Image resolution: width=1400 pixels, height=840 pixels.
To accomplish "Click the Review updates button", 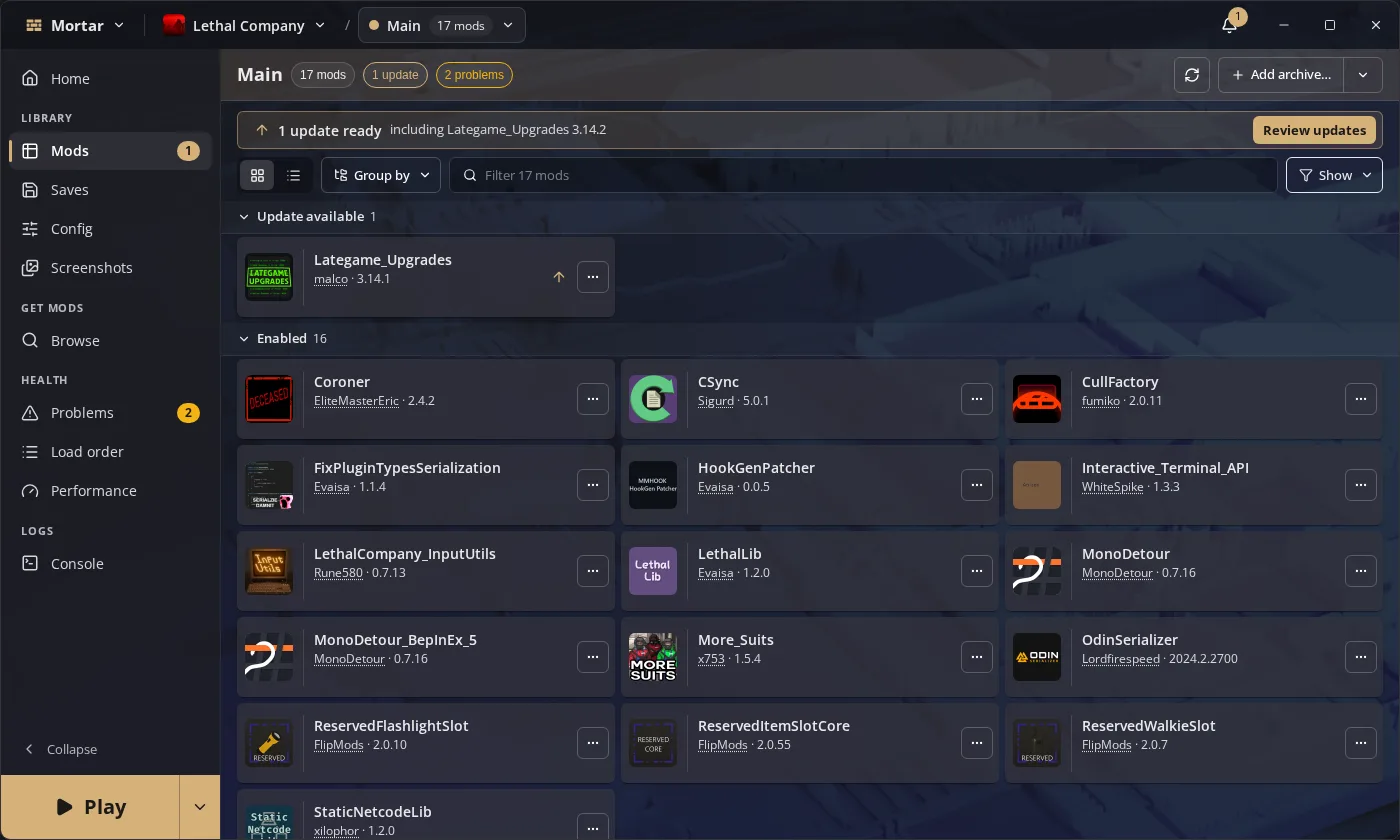I will coord(1314,130).
